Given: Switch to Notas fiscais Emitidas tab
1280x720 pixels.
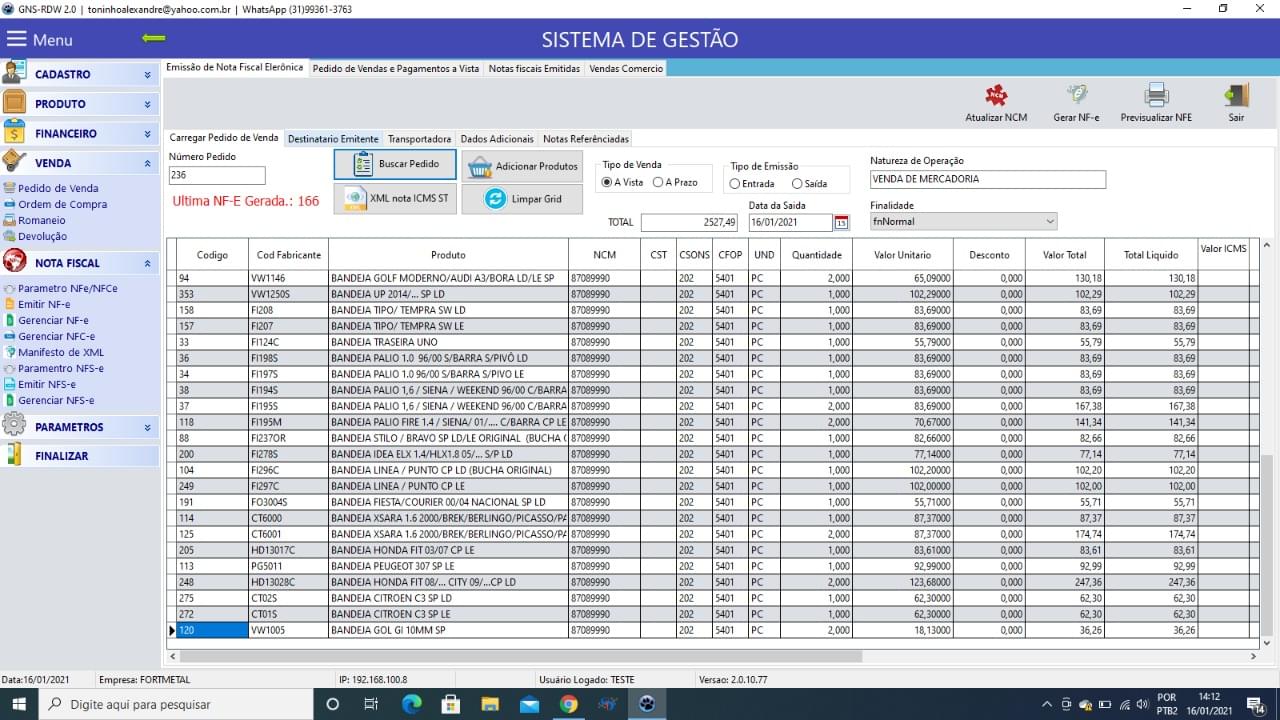Looking at the screenshot, I should [x=533, y=69].
